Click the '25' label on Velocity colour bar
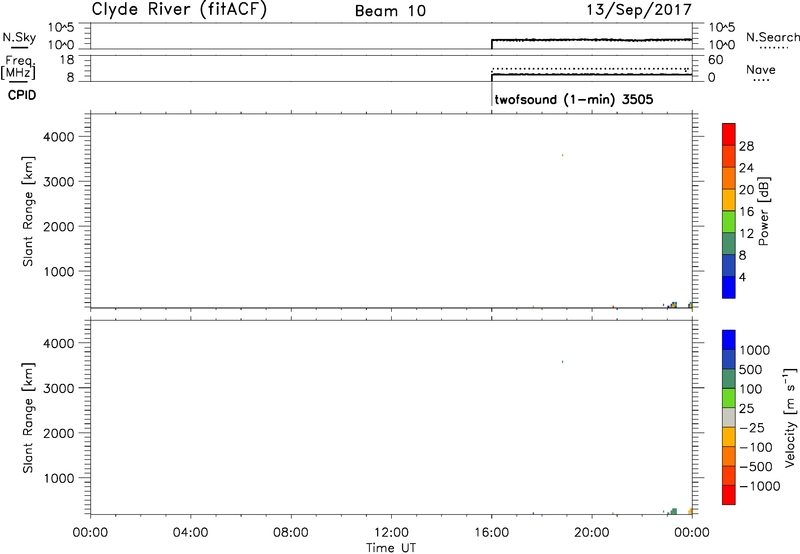Screen dimensions: 800x554 [x=746, y=409]
